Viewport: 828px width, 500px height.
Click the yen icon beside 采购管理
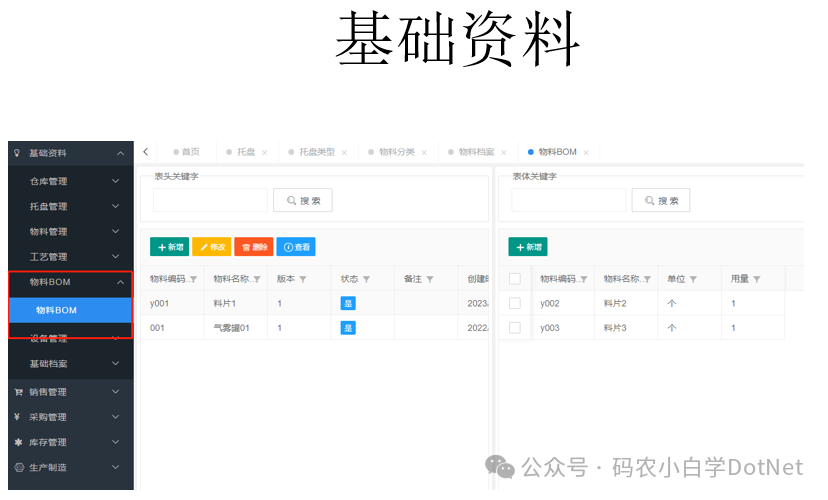coord(17,418)
